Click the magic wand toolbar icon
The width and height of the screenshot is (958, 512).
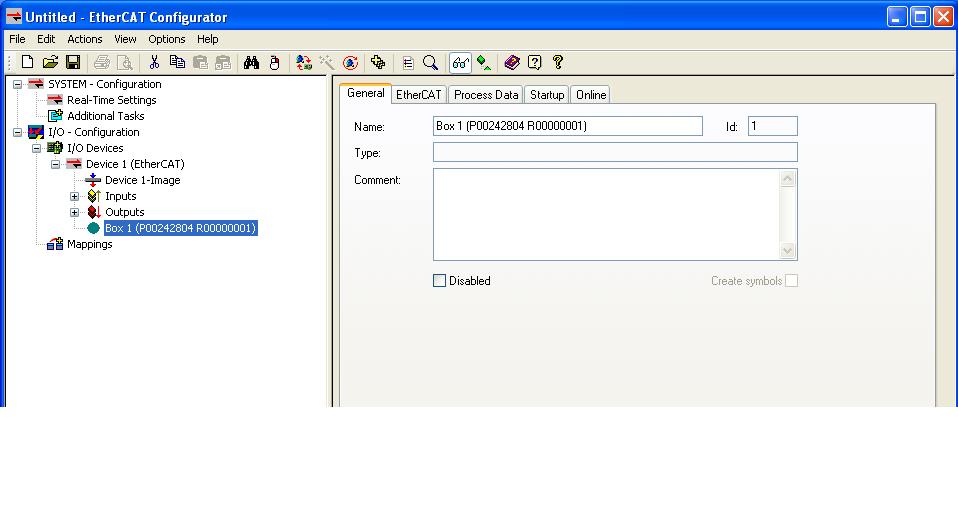327,62
